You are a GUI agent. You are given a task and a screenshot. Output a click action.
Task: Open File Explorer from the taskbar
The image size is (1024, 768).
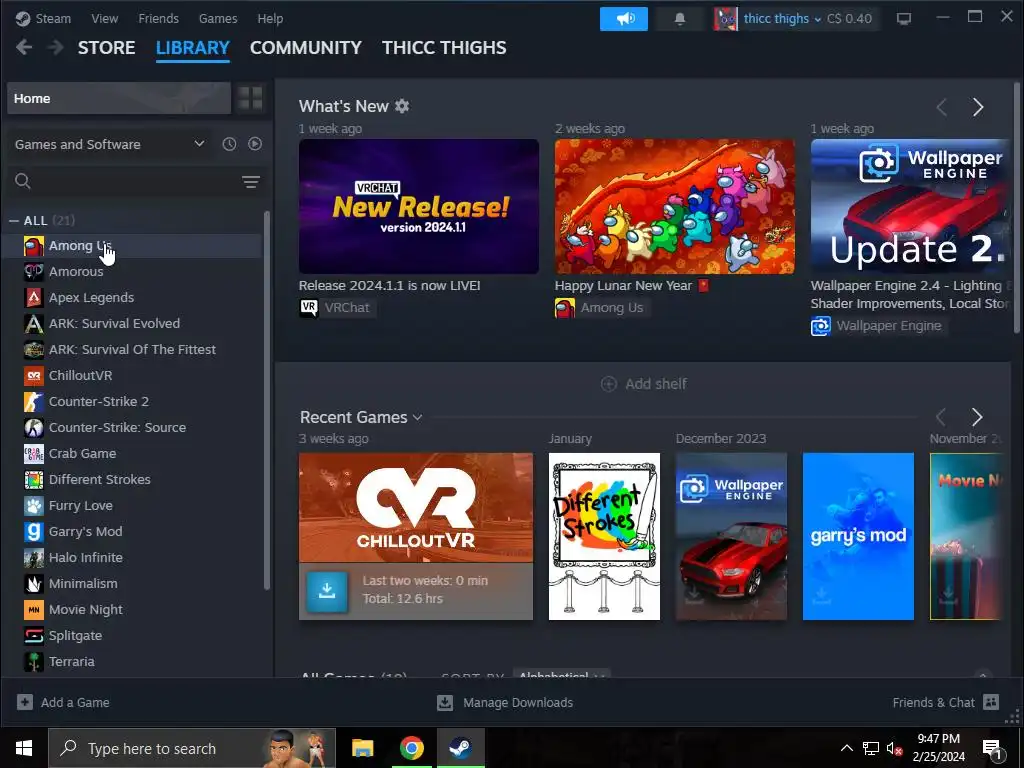pos(362,748)
